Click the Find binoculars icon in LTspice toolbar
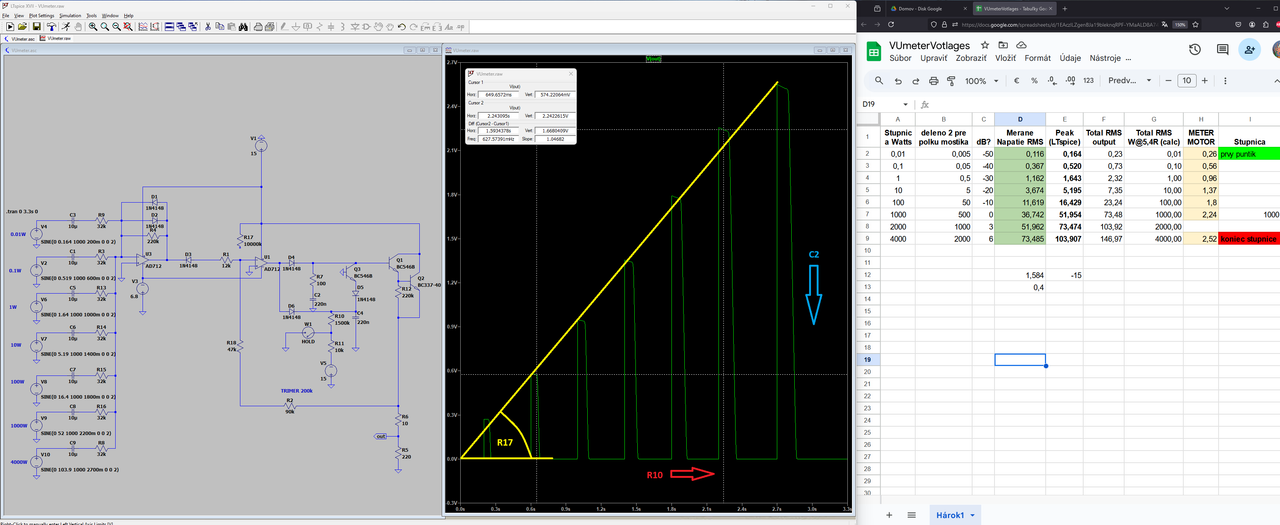The height and width of the screenshot is (525, 1280). [243, 26]
